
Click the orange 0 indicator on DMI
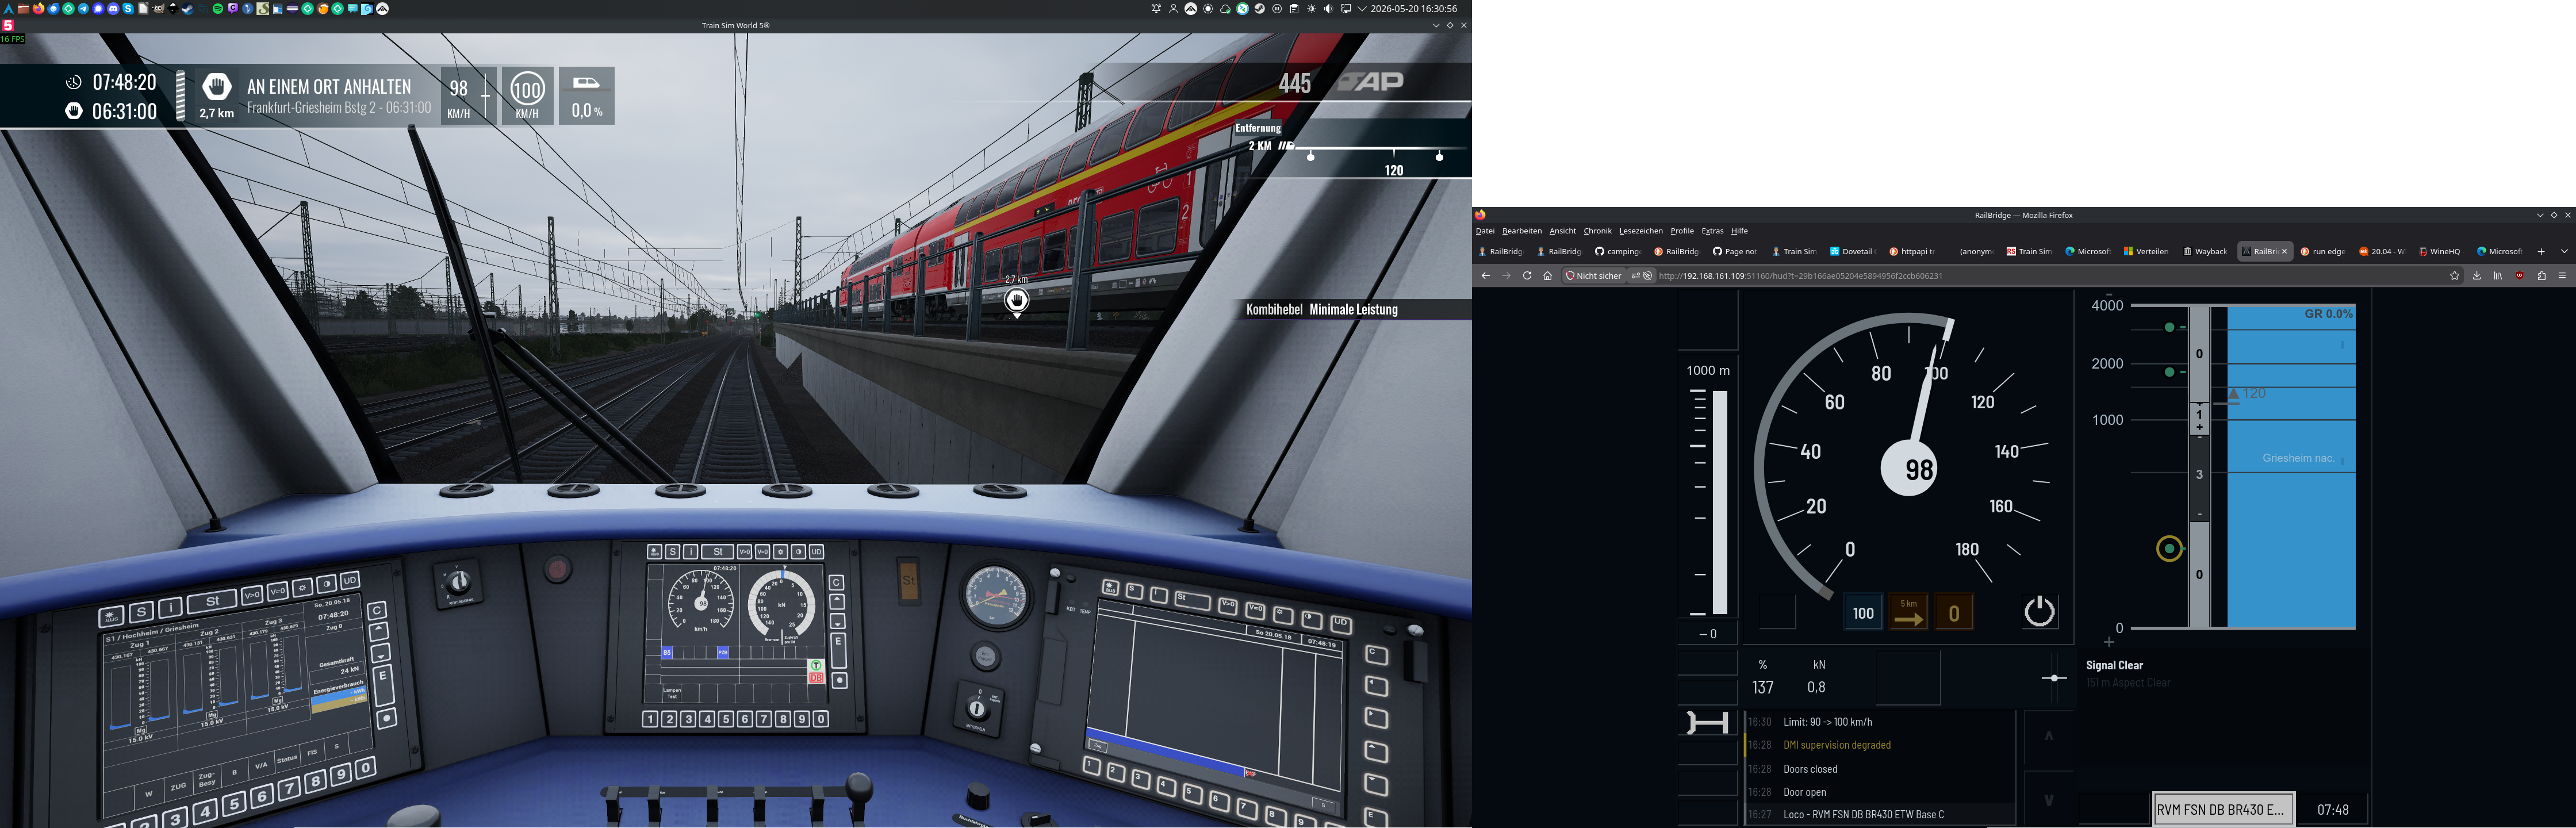[1954, 612]
